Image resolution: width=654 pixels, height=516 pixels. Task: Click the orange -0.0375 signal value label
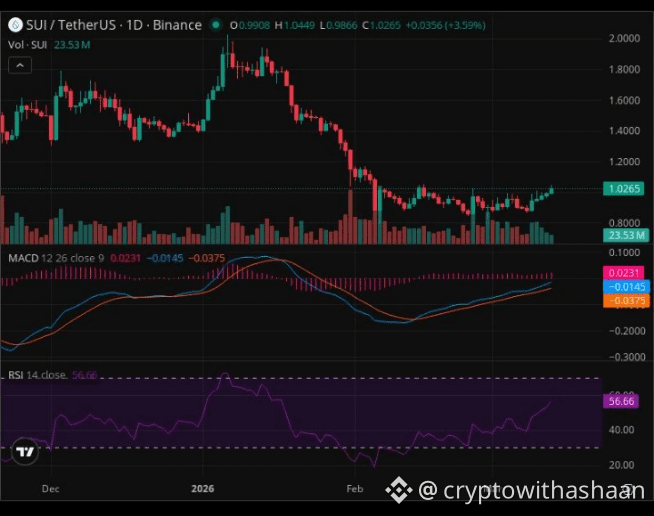(626, 300)
